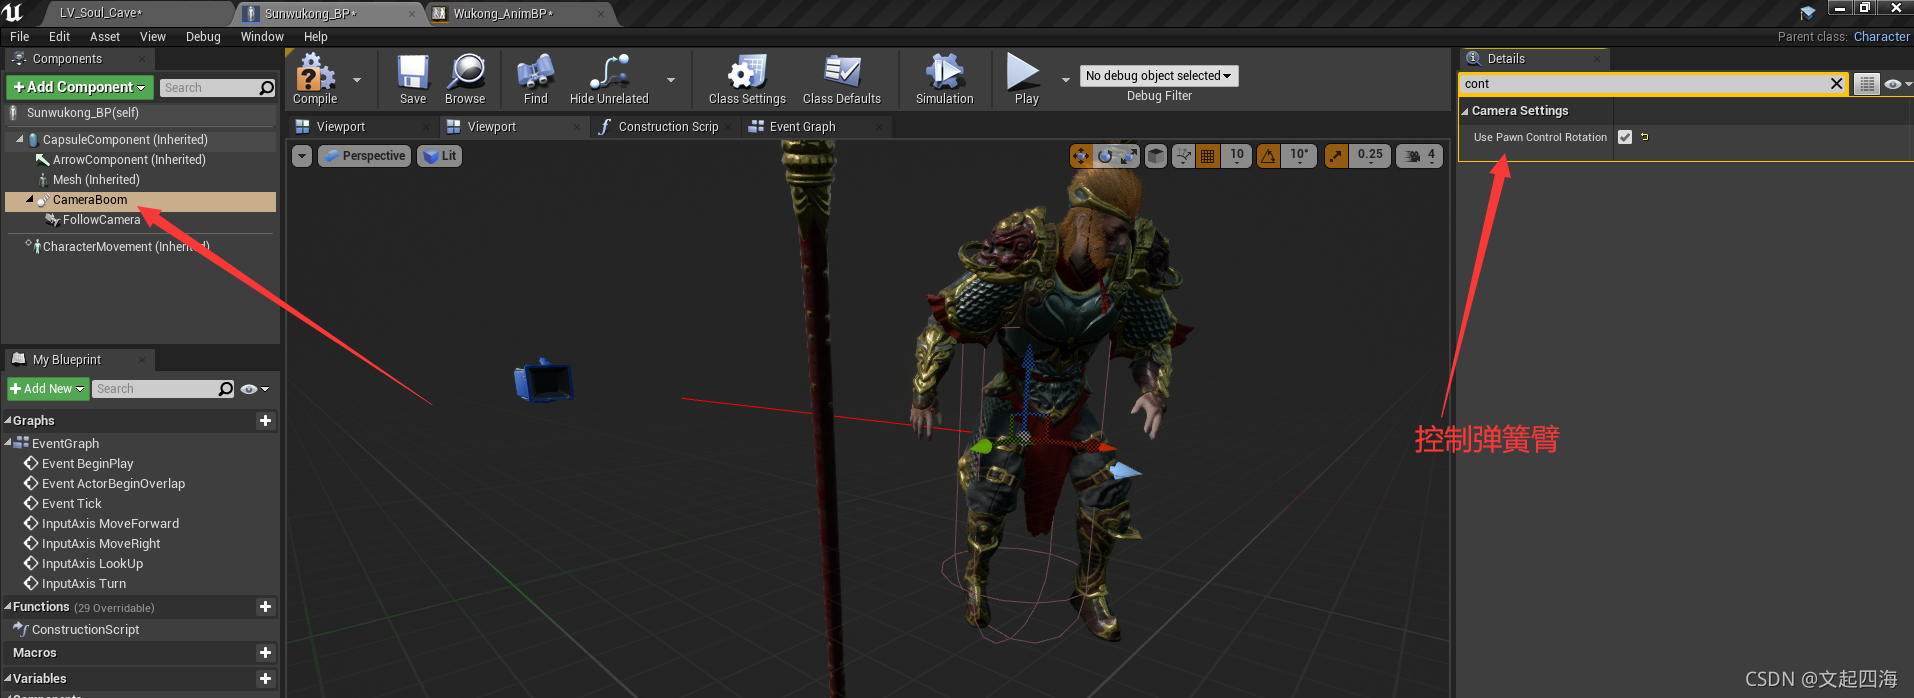Collapse the Camera Settings category
The height and width of the screenshot is (698, 1914).
coord(1465,111)
